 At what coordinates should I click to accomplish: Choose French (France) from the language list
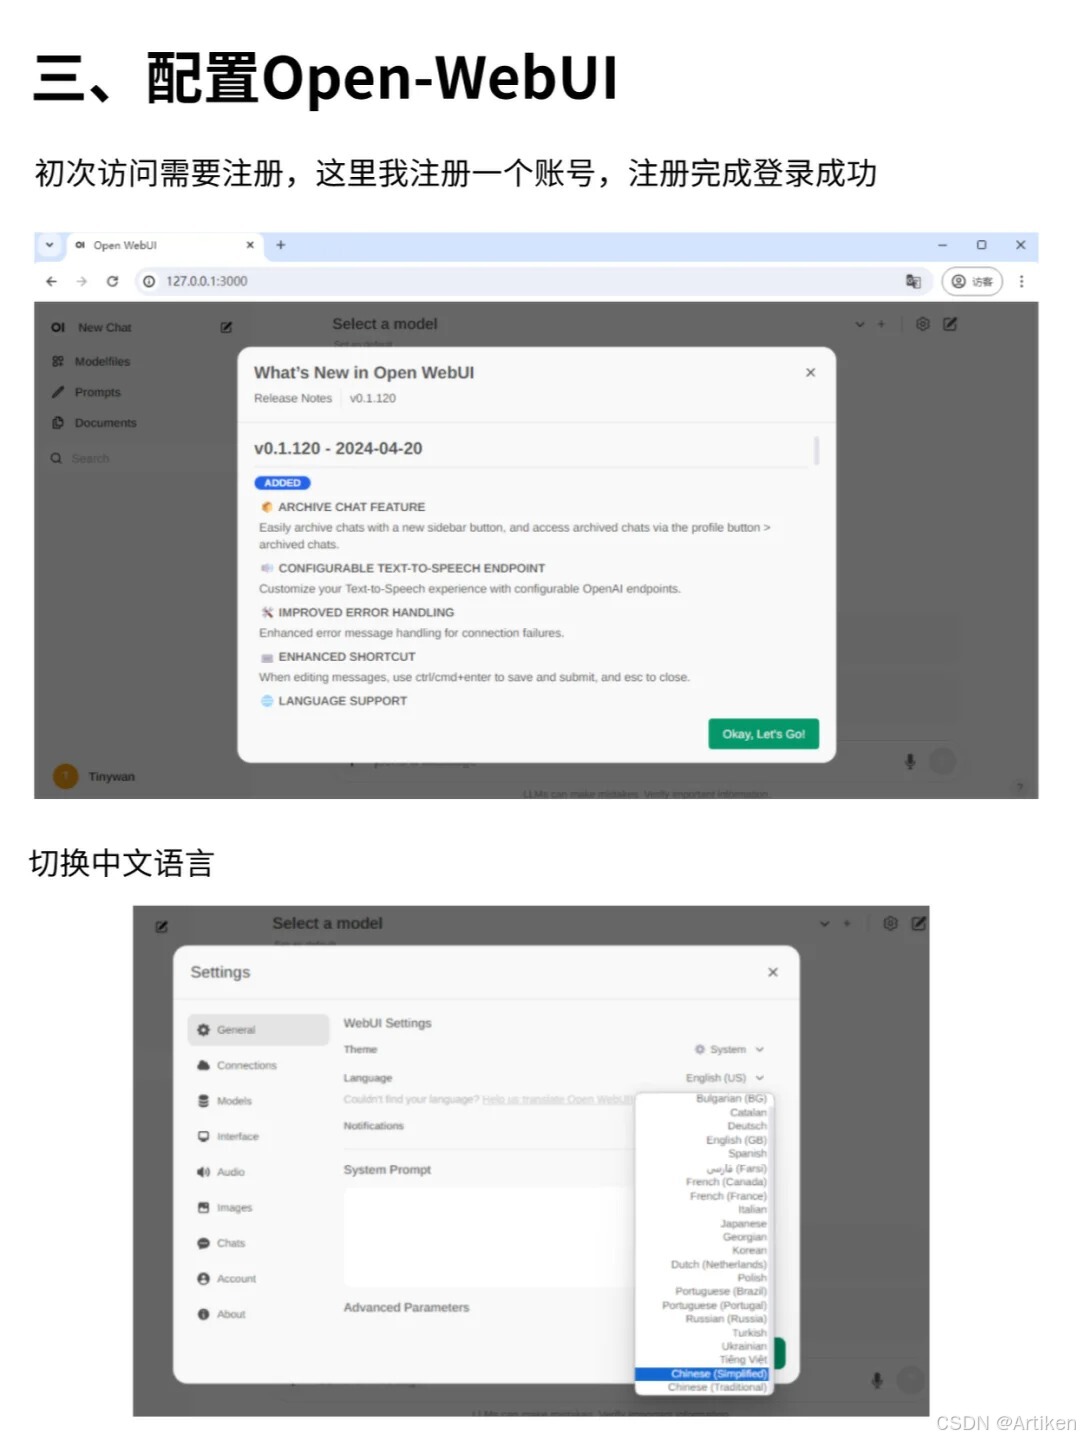pyautogui.click(x=704, y=1196)
